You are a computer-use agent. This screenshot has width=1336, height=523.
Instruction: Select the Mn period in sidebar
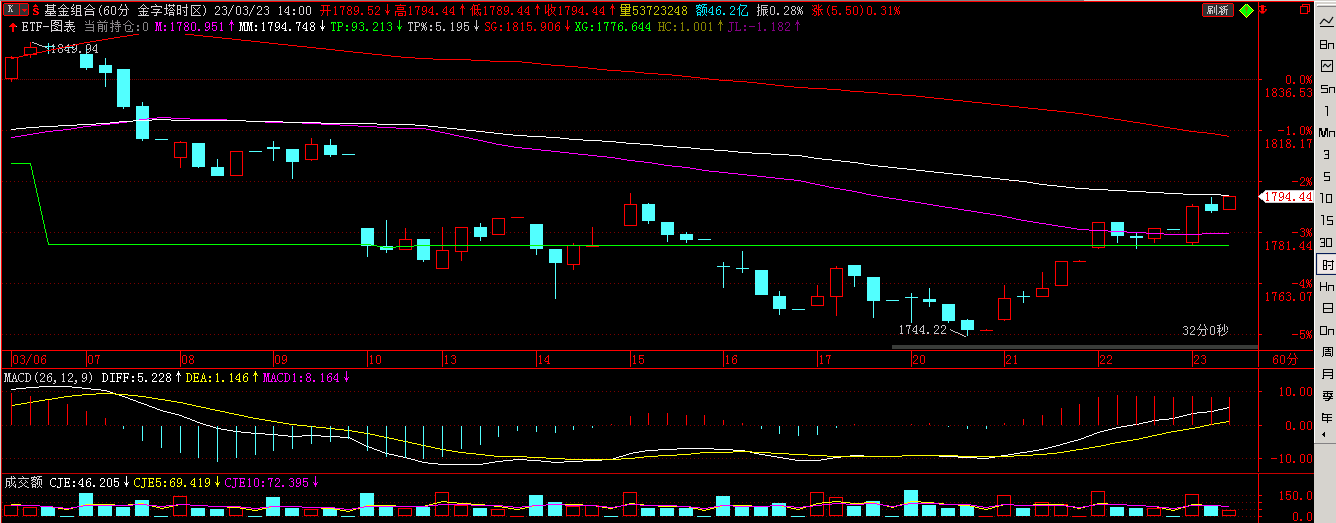tap(1326, 132)
